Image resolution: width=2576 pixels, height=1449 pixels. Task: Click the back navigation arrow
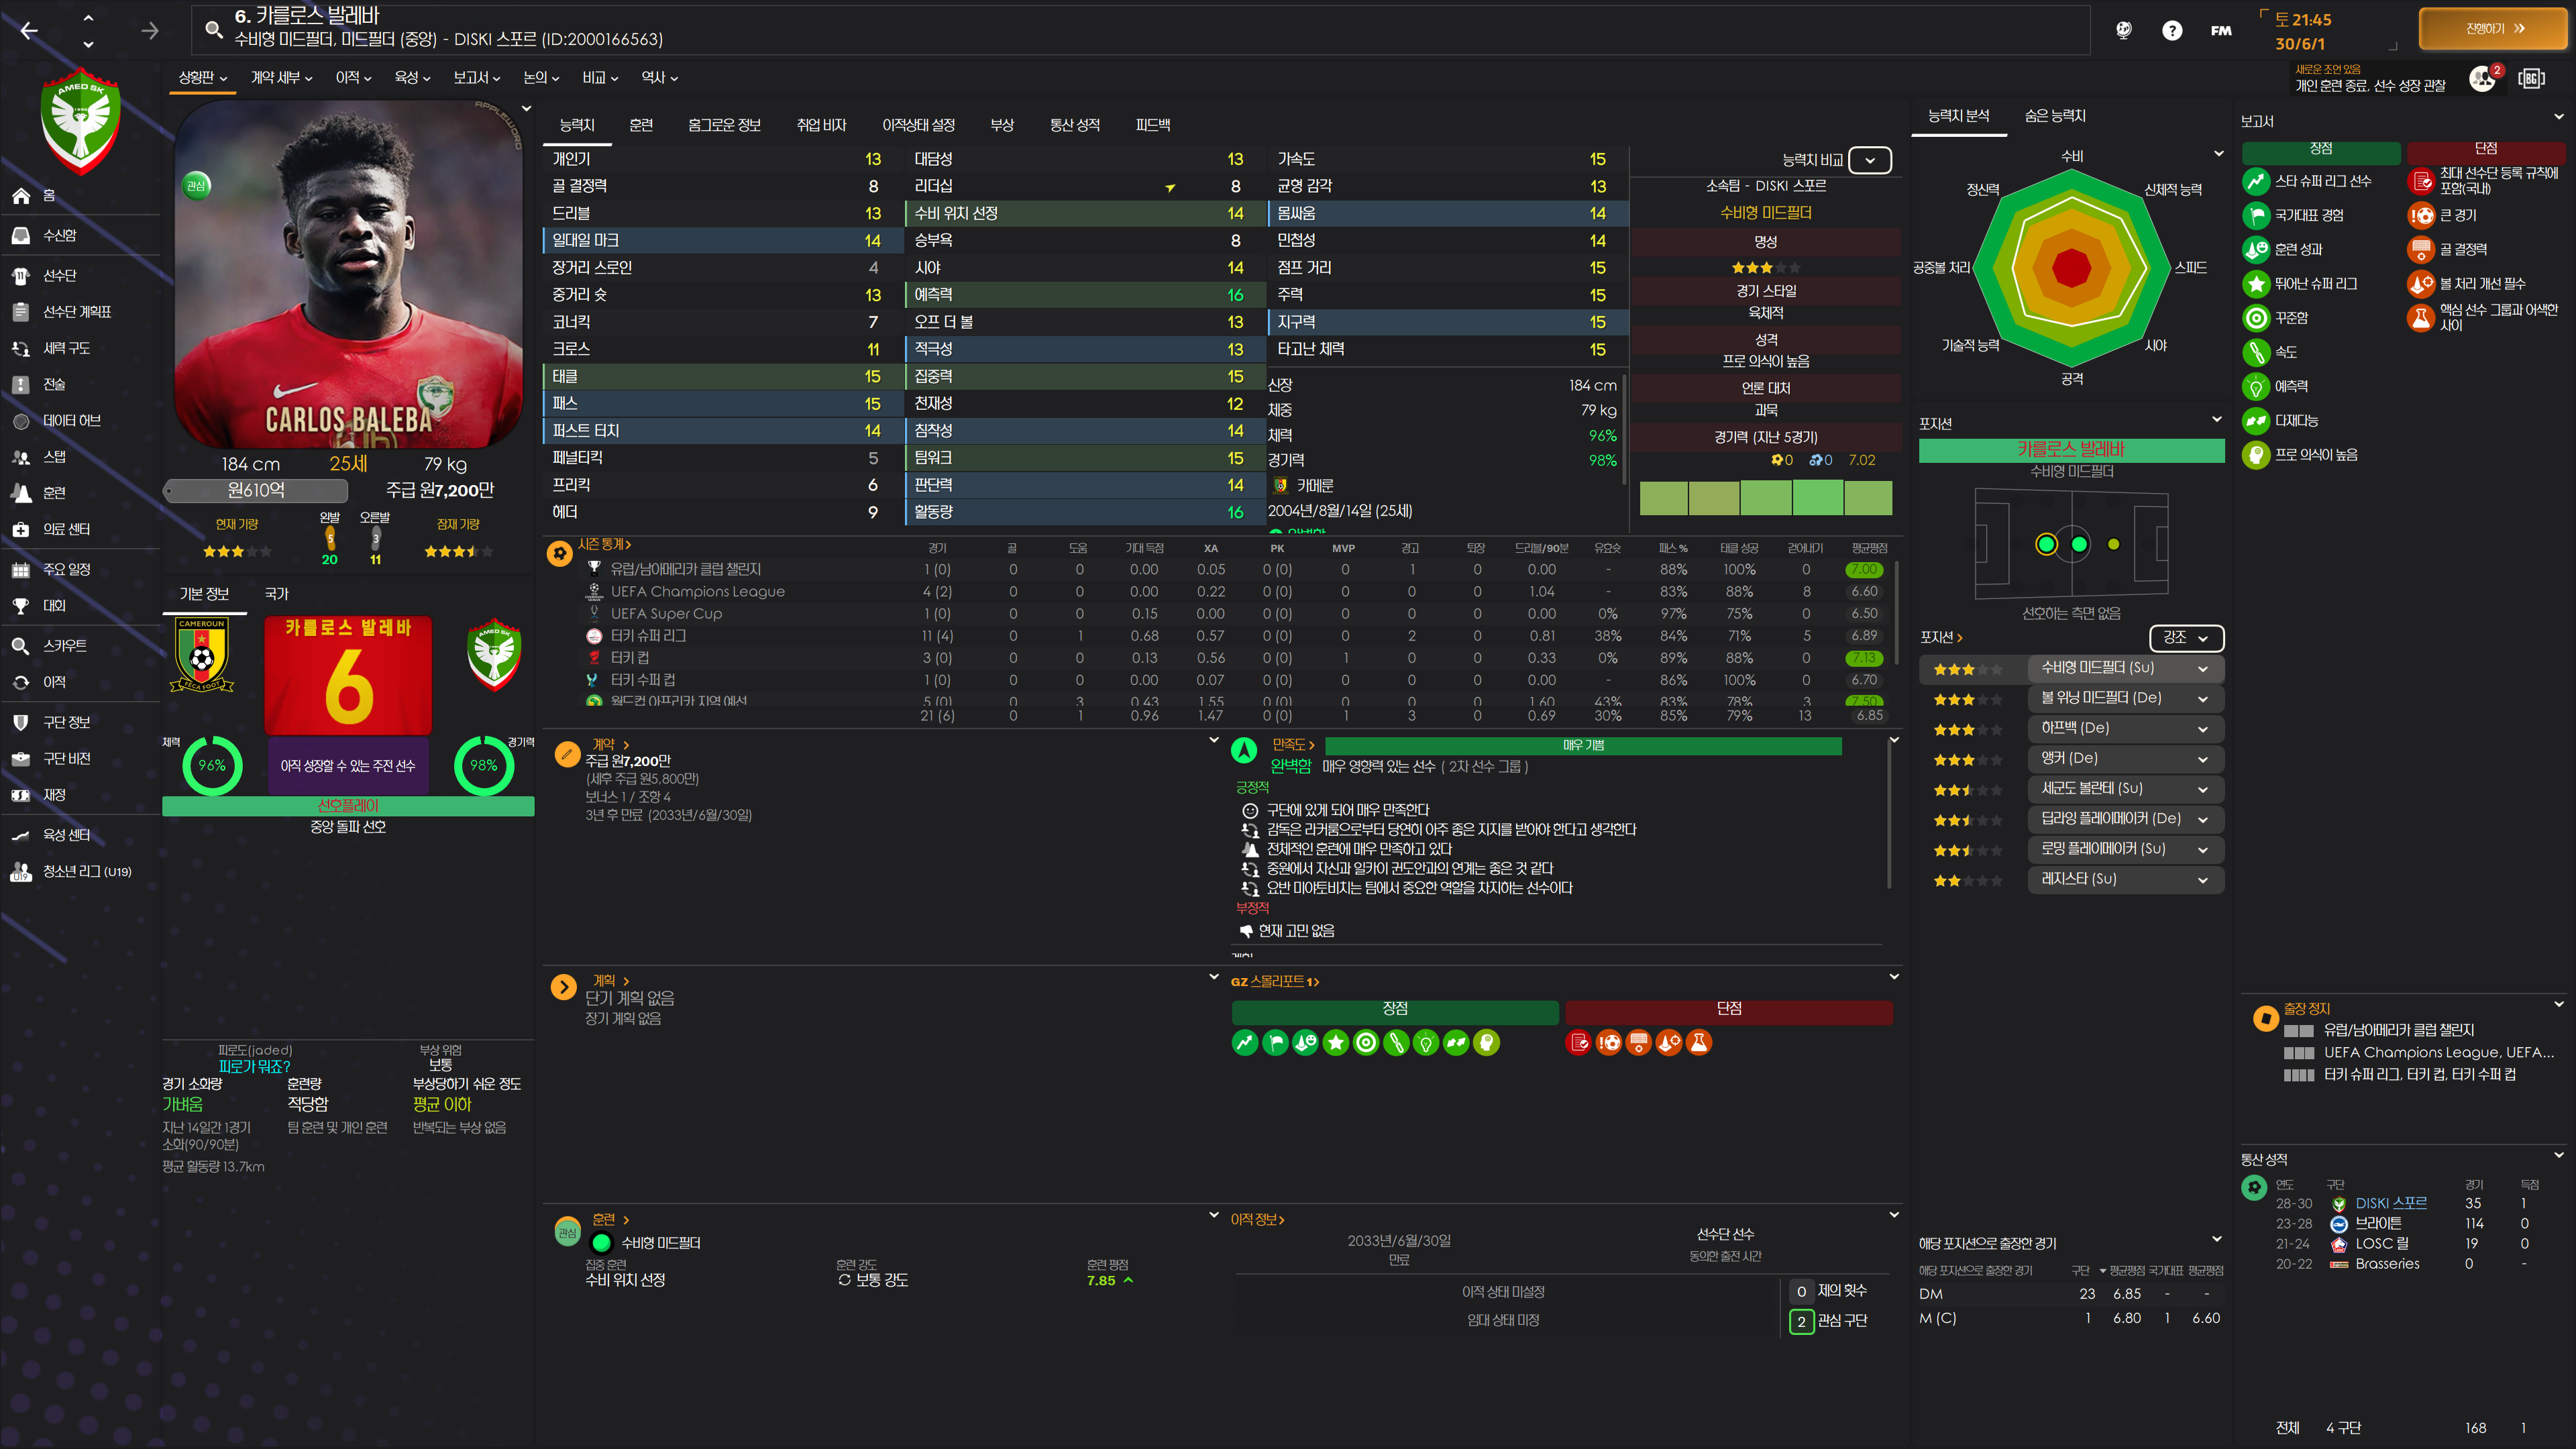(x=29, y=31)
